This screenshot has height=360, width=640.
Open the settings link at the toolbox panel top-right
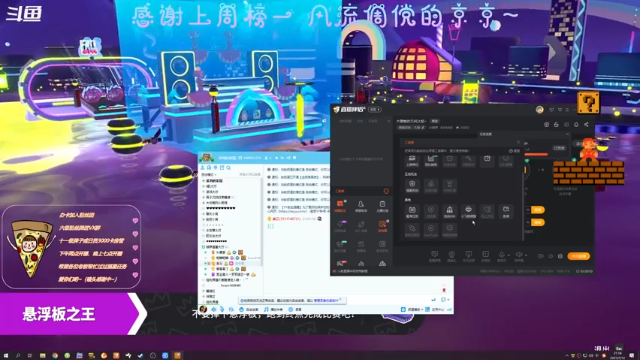[514, 151]
